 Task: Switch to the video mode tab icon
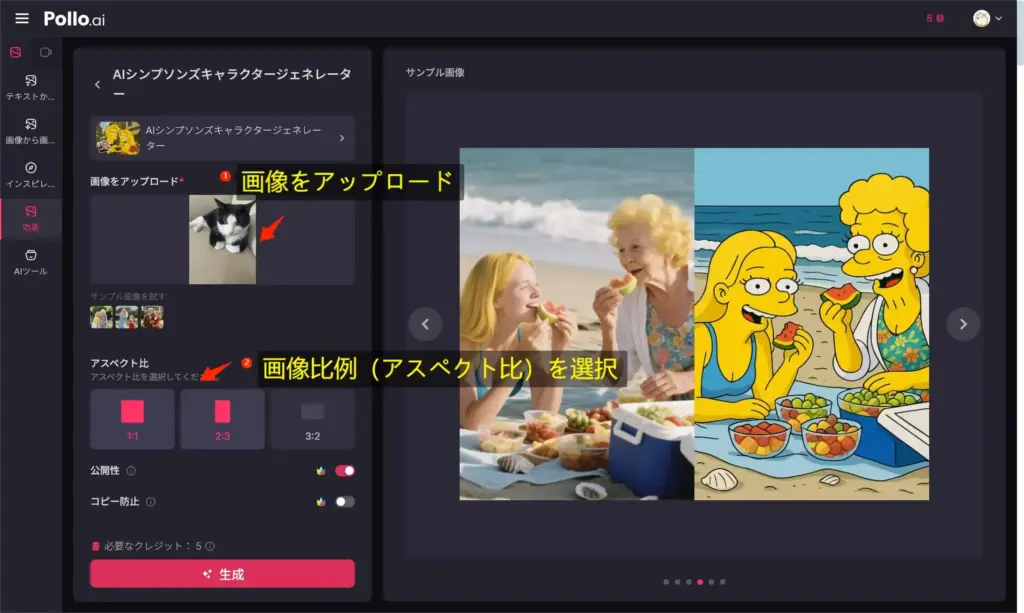click(x=46, y=52)
